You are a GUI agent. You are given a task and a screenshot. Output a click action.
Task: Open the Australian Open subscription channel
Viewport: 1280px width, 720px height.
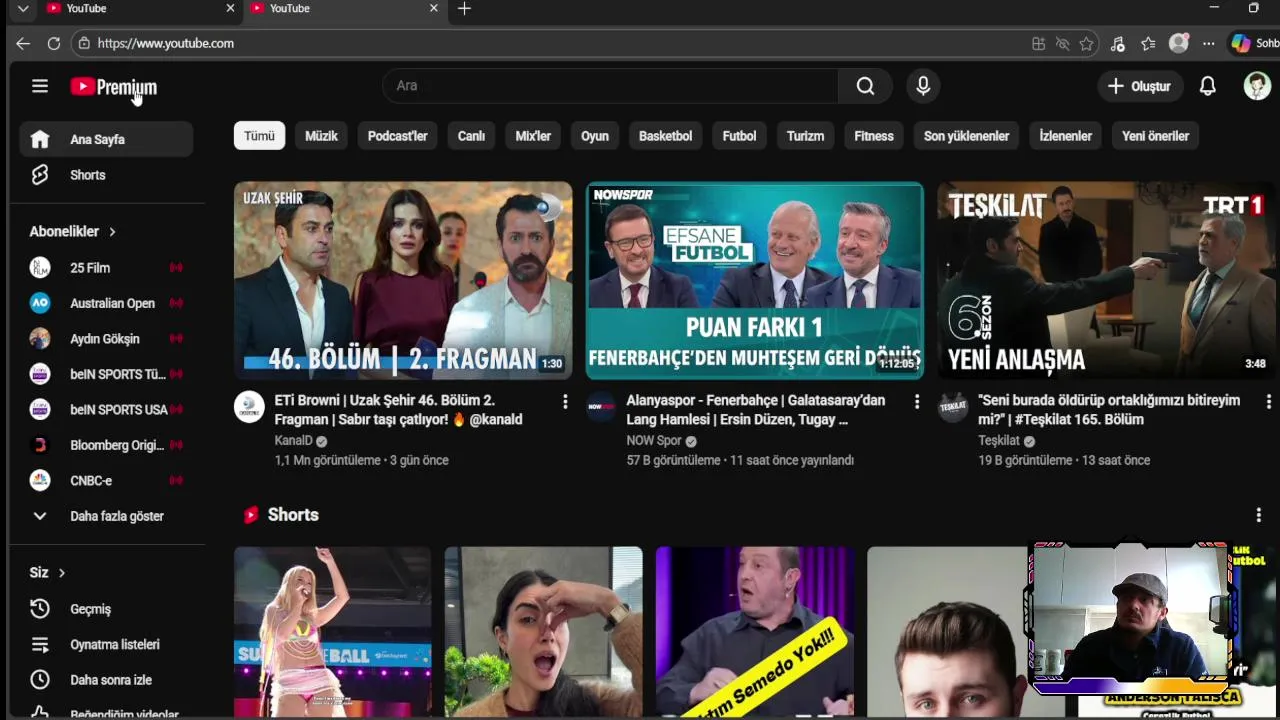coord(106,303)
